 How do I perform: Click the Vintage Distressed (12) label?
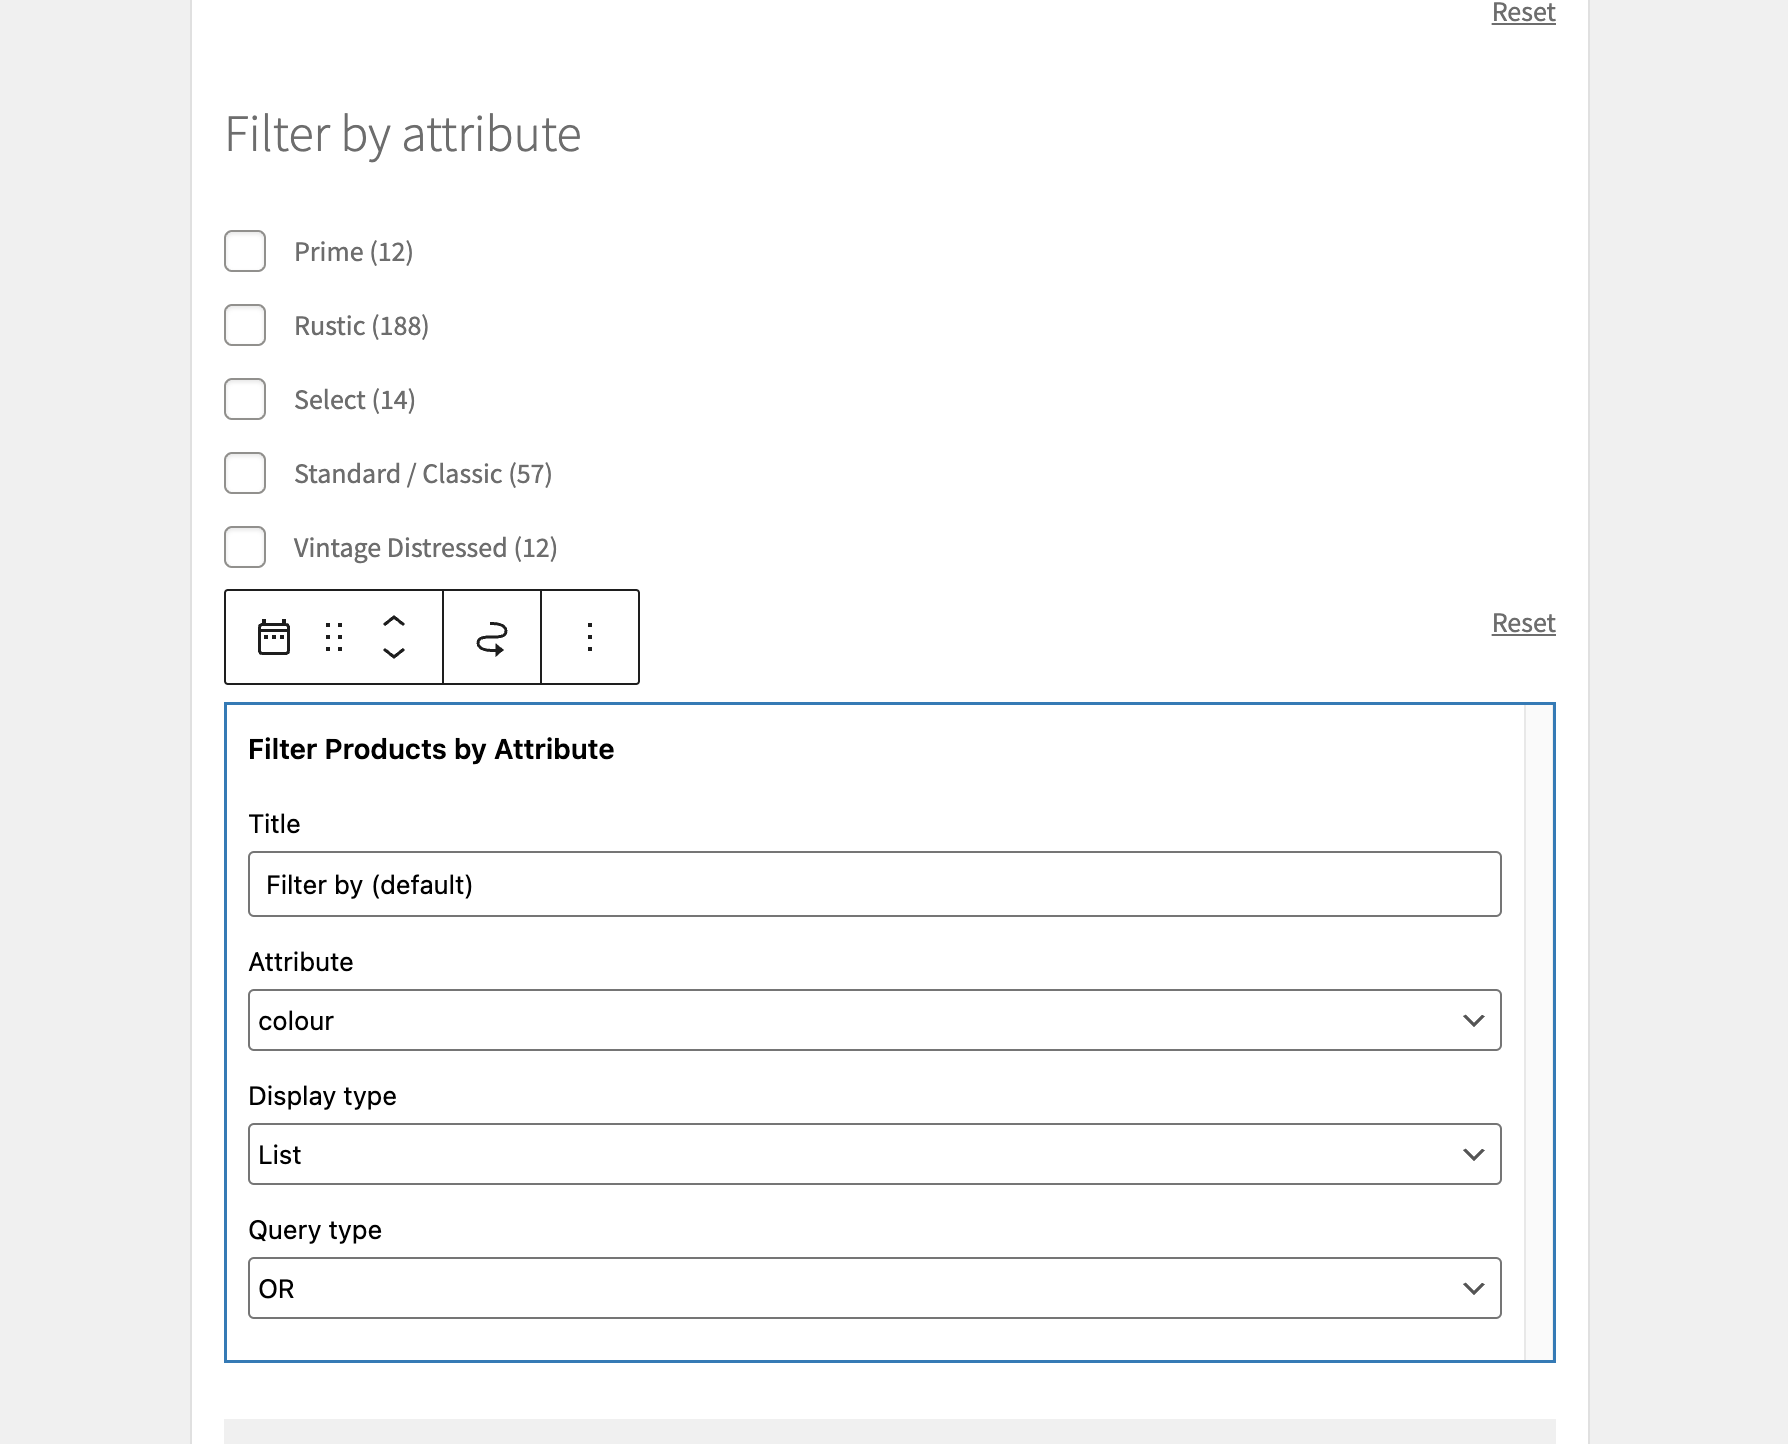[425, 548]
